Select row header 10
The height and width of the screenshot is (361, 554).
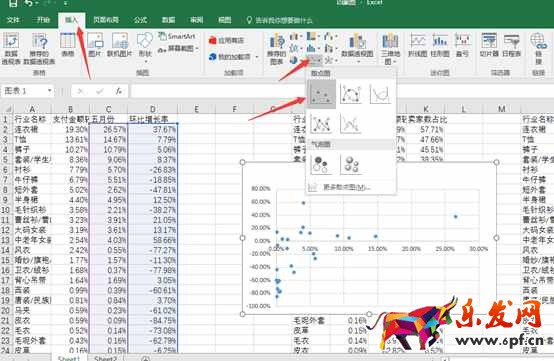pyautogui.click(x=6, y=210)
